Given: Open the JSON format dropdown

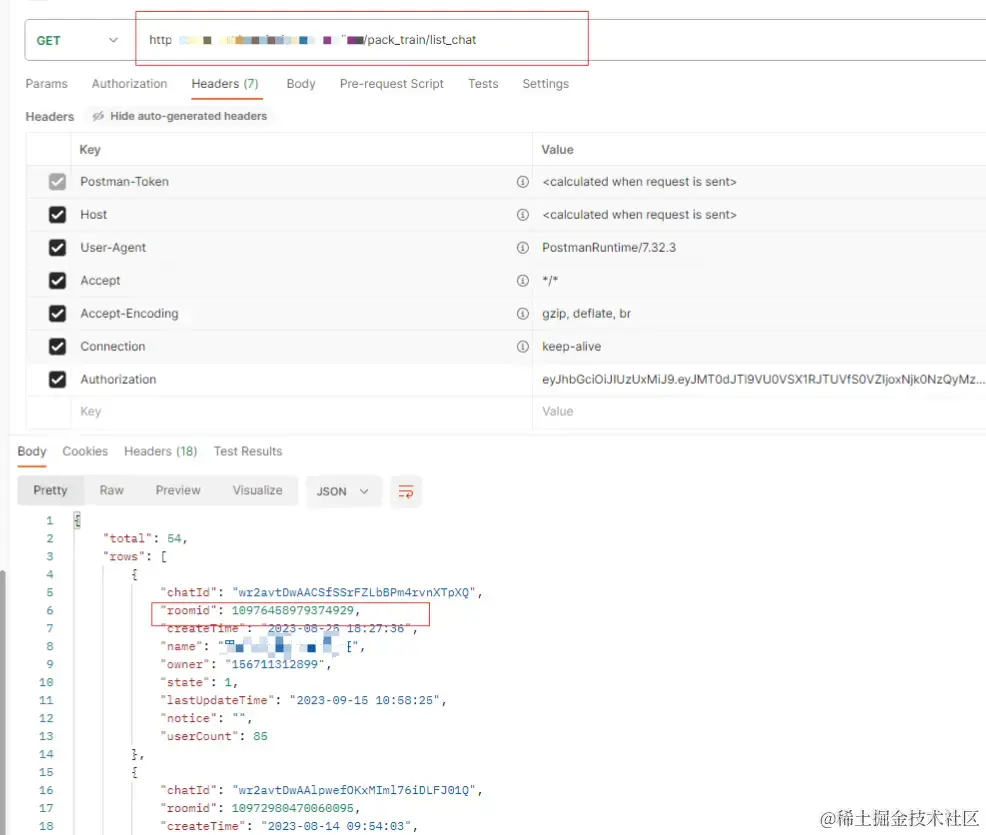Looking at the screenshot, I should pos(343,491).
